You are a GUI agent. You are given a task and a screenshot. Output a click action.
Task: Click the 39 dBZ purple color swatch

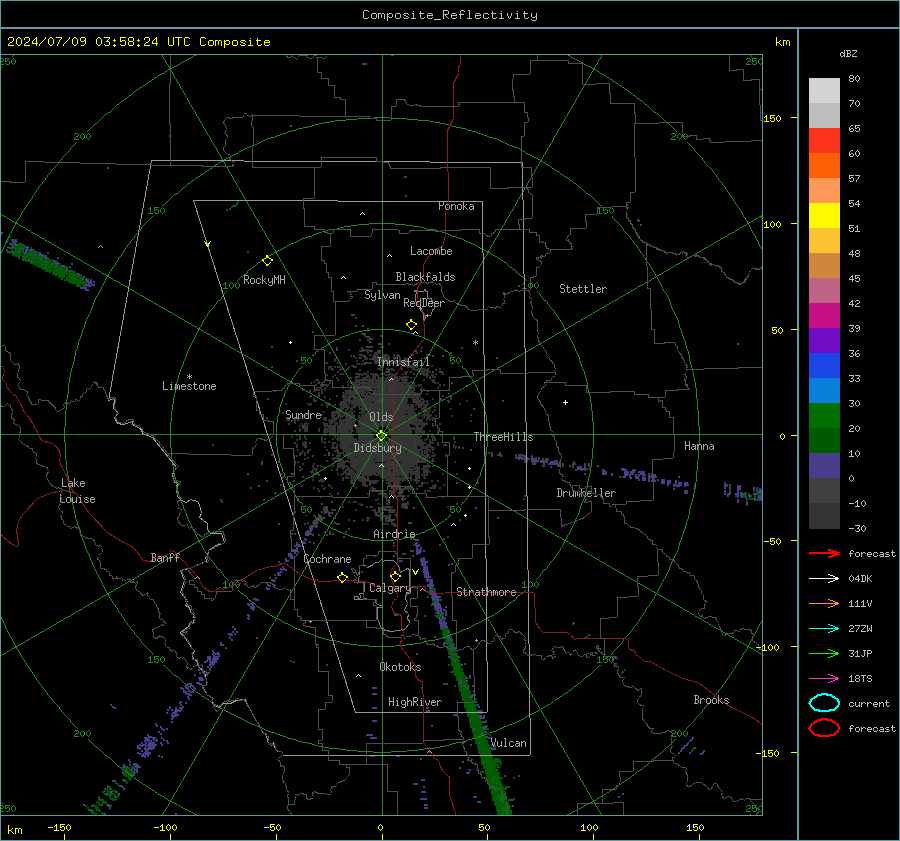(824, 340)
